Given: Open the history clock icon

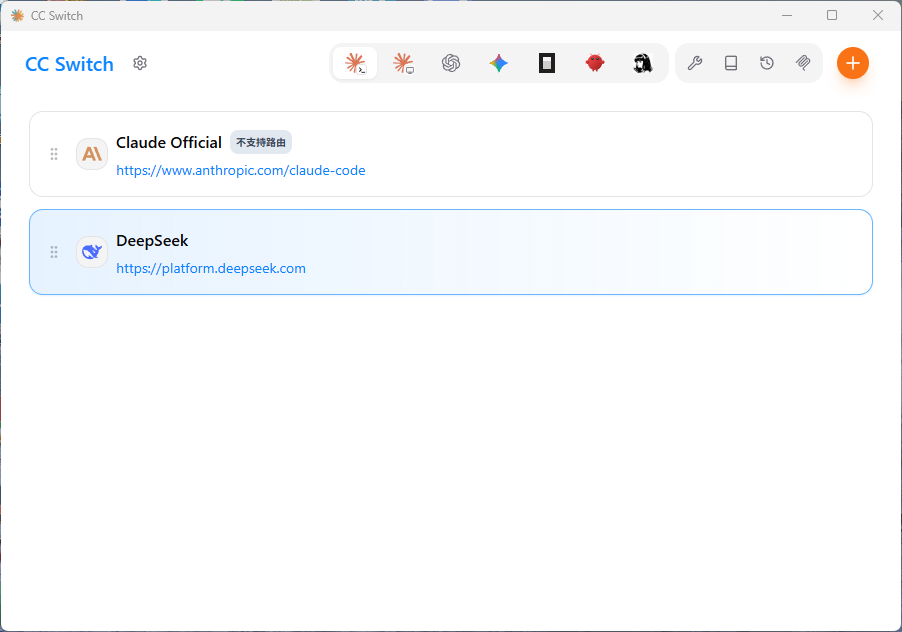Looking at the screenshot, I should pyautogui.click(x=767, y=63).
